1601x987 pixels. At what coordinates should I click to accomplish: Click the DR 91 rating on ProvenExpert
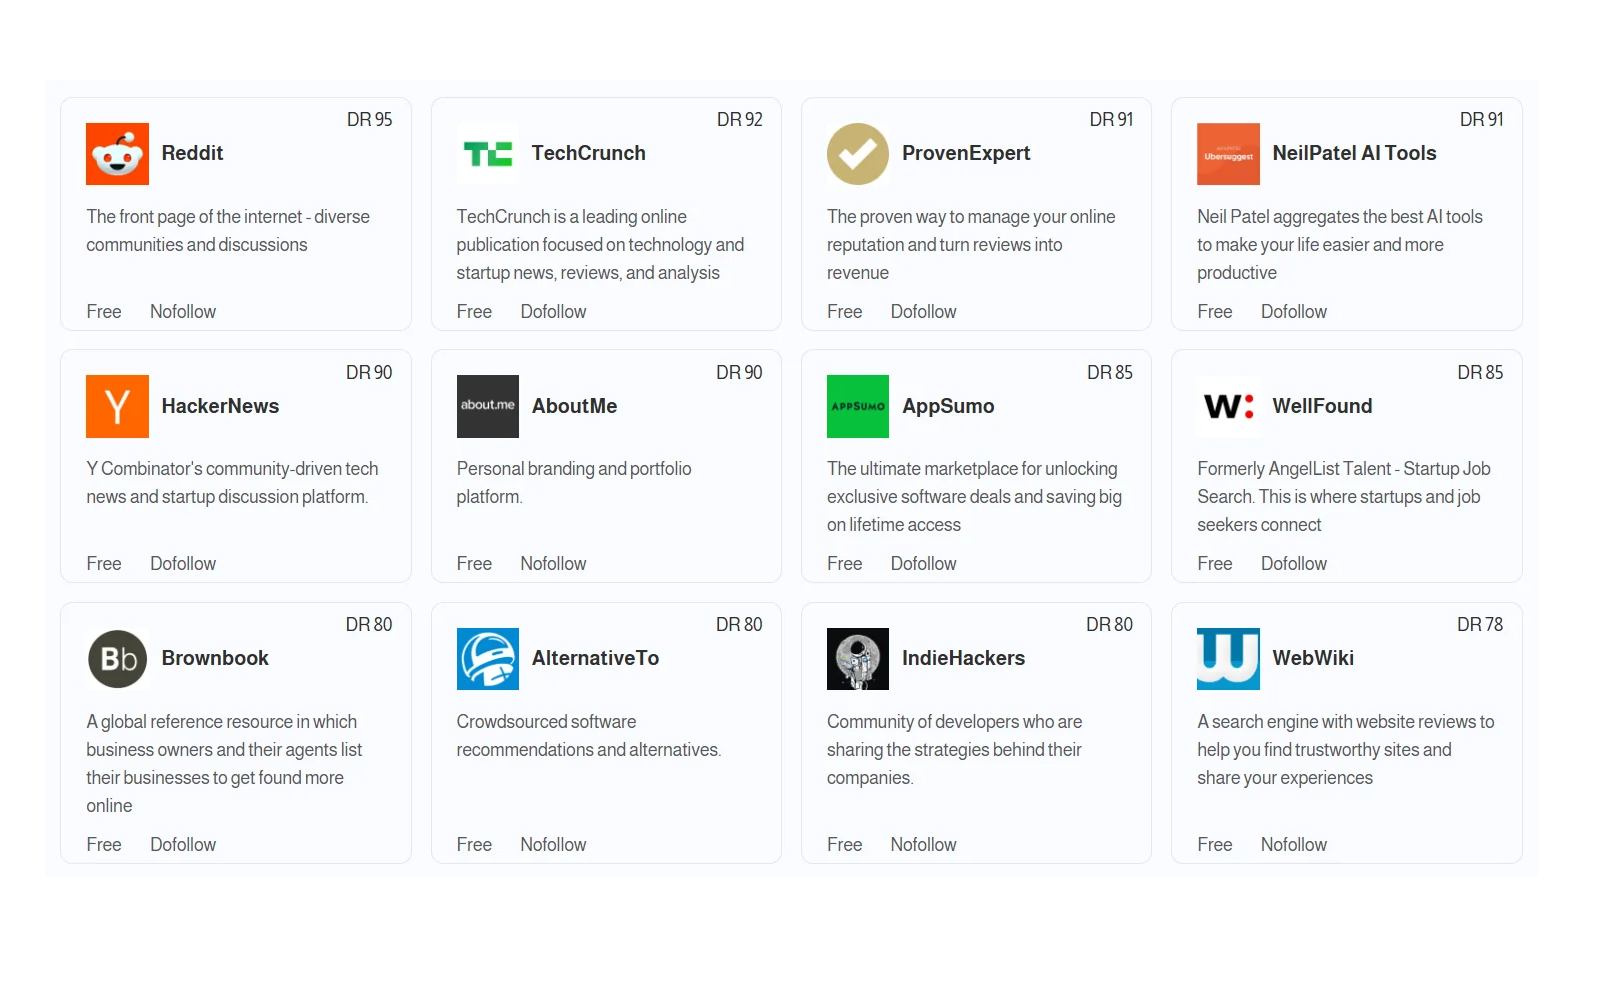coord(1111,120)
